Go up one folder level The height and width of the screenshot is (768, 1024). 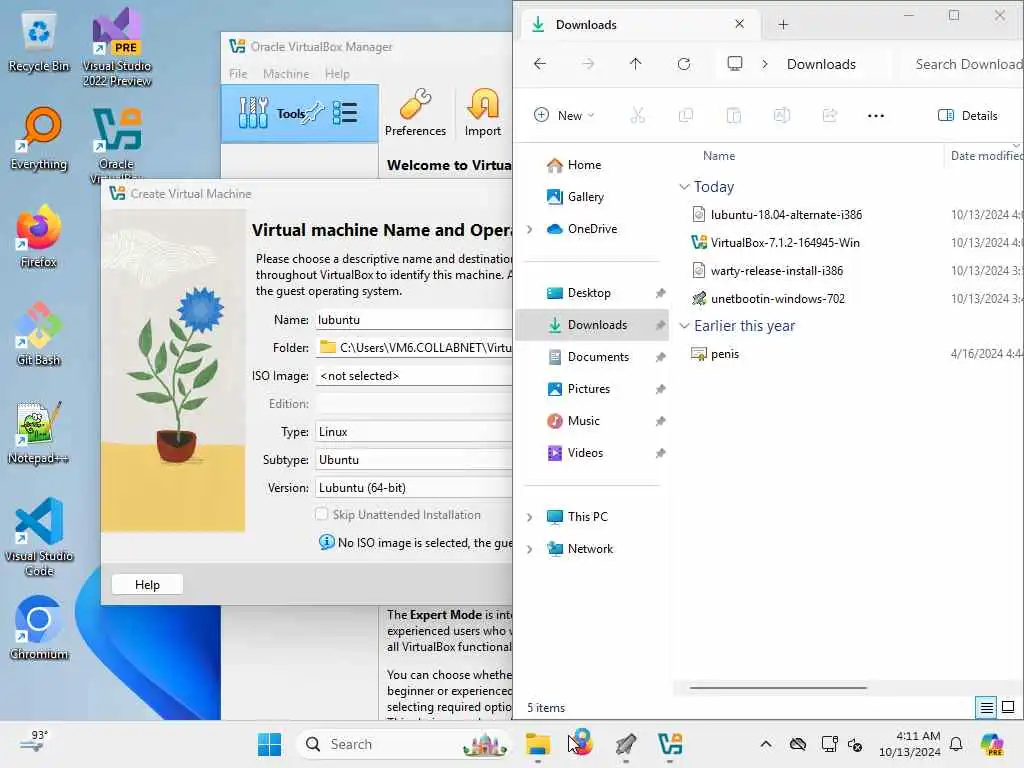635,64
